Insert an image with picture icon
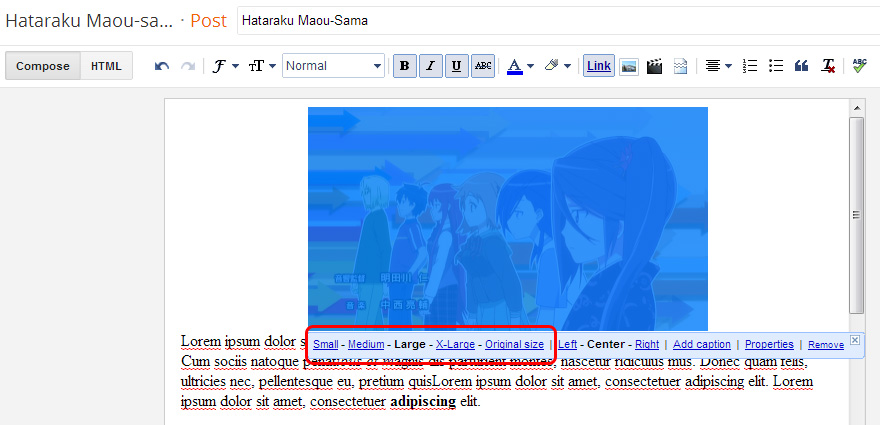This screenshot has width=880, height=425. point(629,66)
